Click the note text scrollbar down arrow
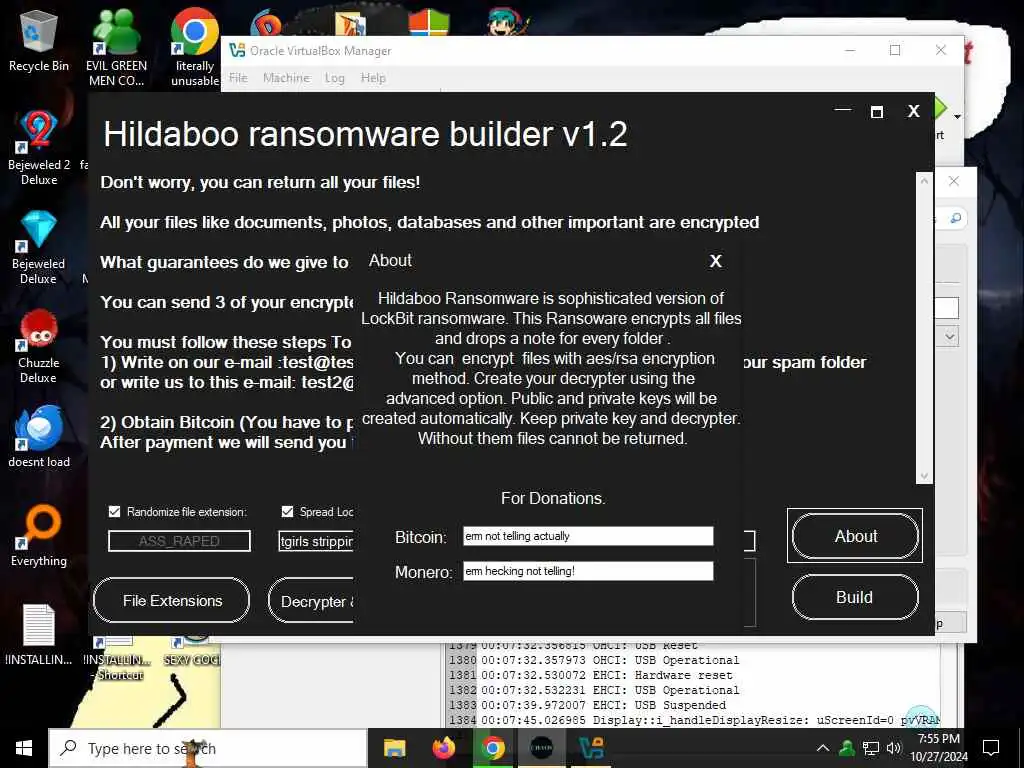Viewport: 1024px width, 768px height. click(924, 476)
